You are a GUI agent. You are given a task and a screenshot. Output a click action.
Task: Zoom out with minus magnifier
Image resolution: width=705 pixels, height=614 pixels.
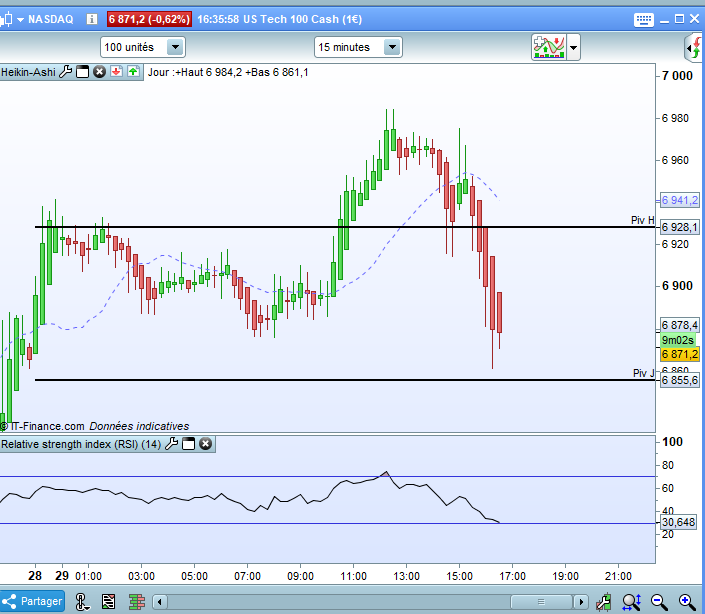coord(659,601)
